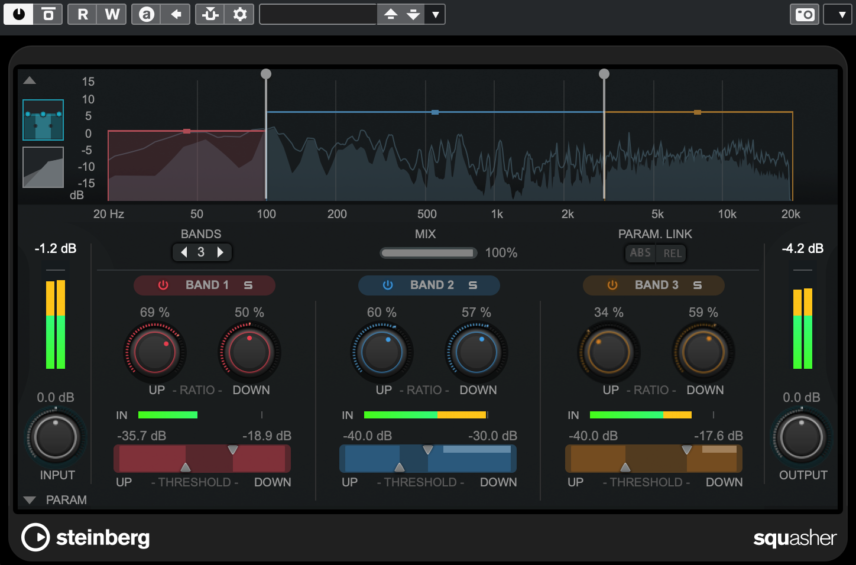856x565 pixels.
Task: Click the blue Band 2 gain handle
Action: tap(435, 112)
